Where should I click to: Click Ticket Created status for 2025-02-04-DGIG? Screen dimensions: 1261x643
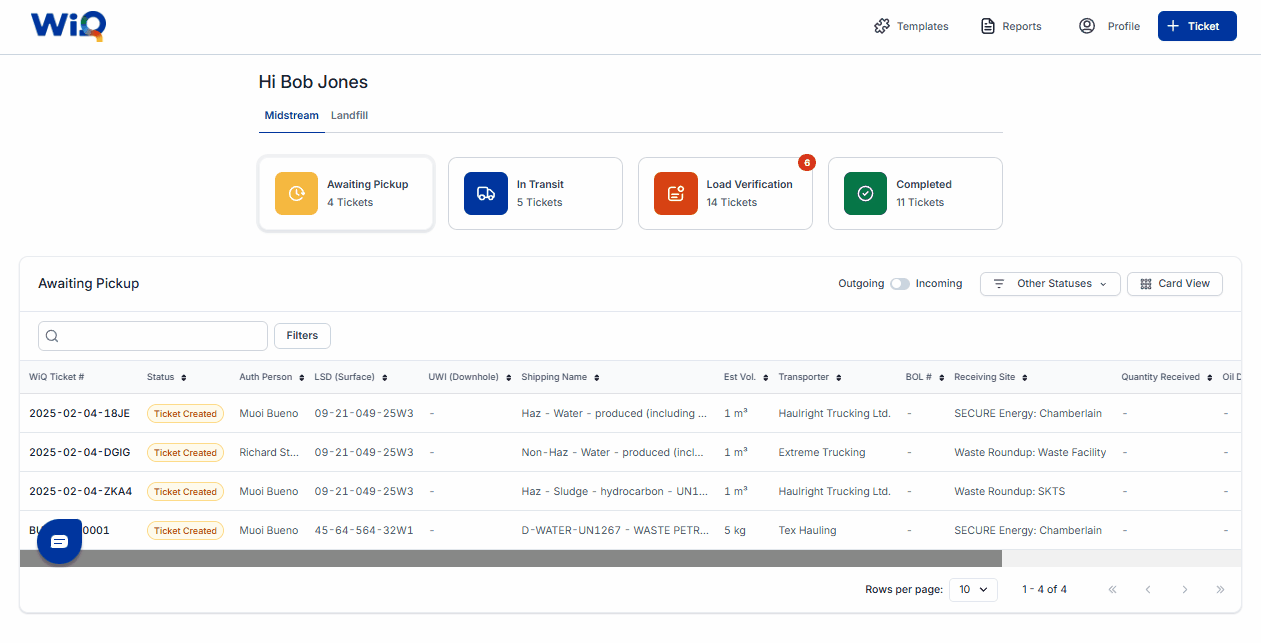185,452
